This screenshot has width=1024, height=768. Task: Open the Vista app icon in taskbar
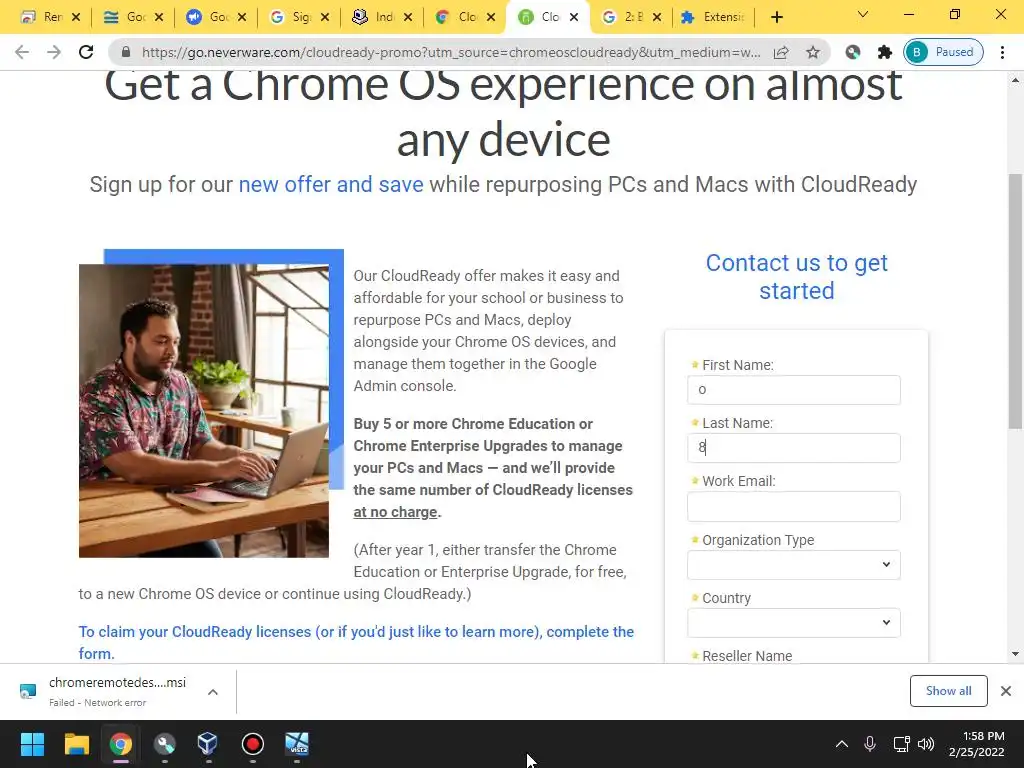coord(296,744)
